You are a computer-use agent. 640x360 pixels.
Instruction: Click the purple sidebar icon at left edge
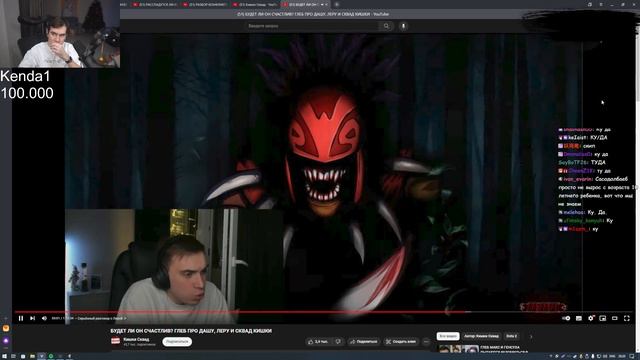tap(6, 340)
